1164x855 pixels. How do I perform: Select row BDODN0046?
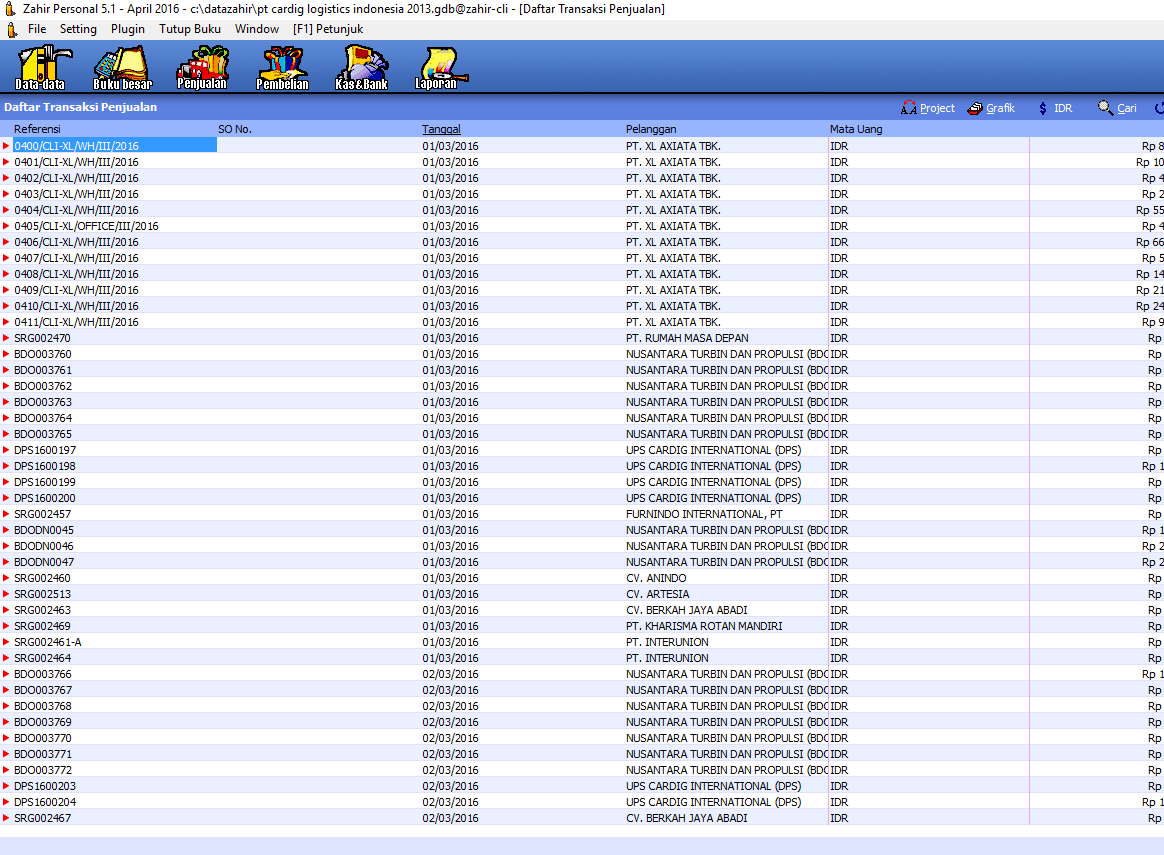point(582,546)
